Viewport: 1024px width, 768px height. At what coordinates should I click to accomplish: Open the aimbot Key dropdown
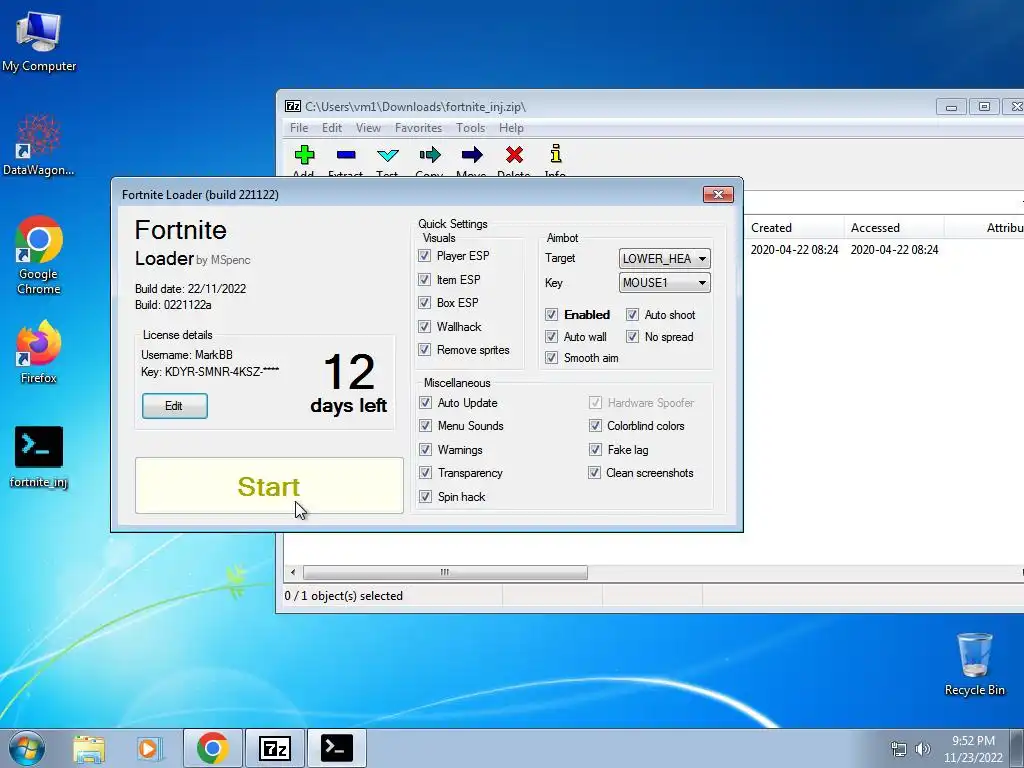pos(664,283)
